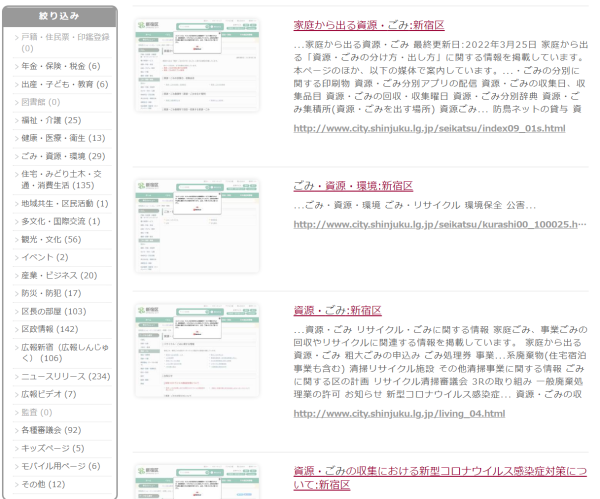Filter by その他 (12)

(x=43, y=484)
